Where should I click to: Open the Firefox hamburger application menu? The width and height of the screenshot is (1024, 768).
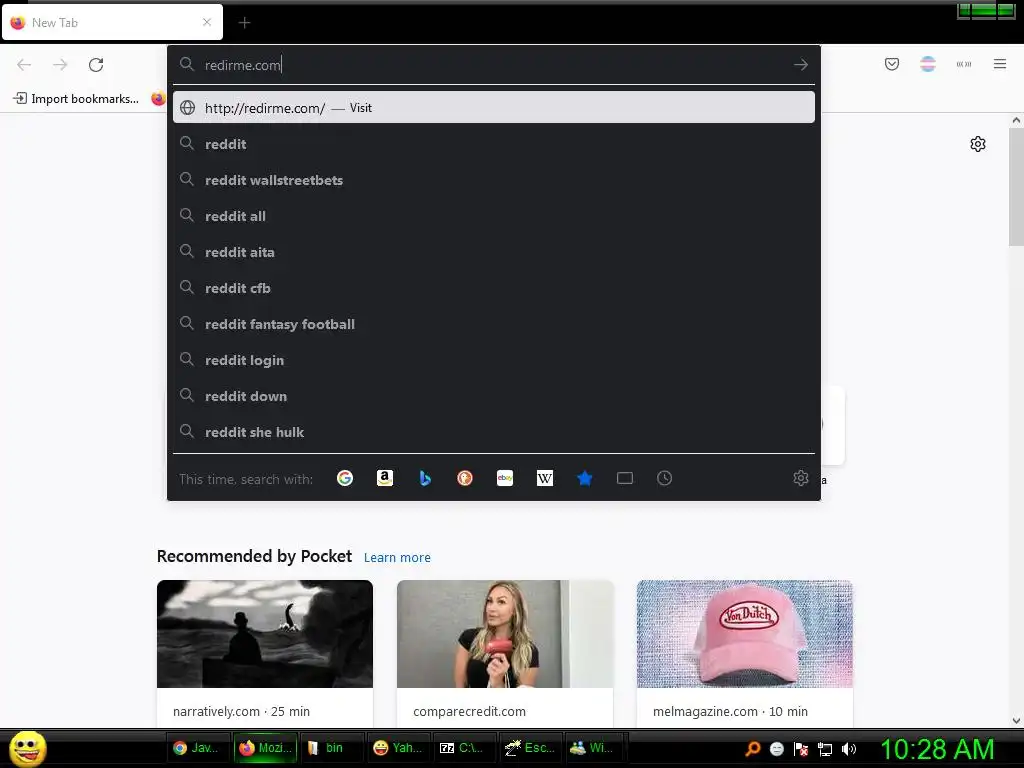click(1000, 64)
